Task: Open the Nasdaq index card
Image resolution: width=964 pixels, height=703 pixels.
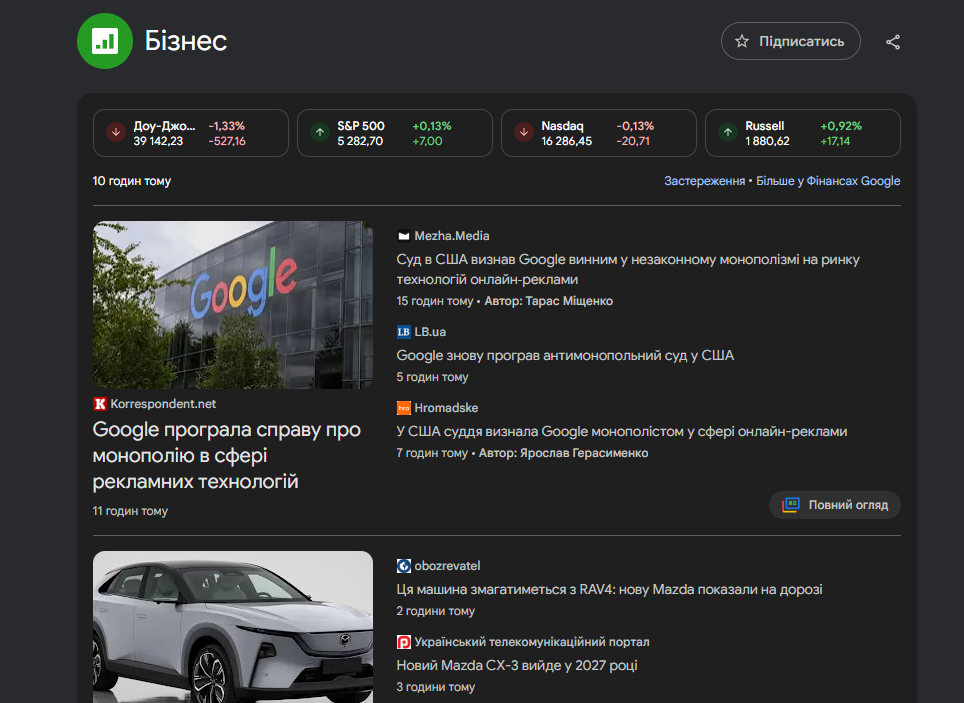Action: pos(599,133)
